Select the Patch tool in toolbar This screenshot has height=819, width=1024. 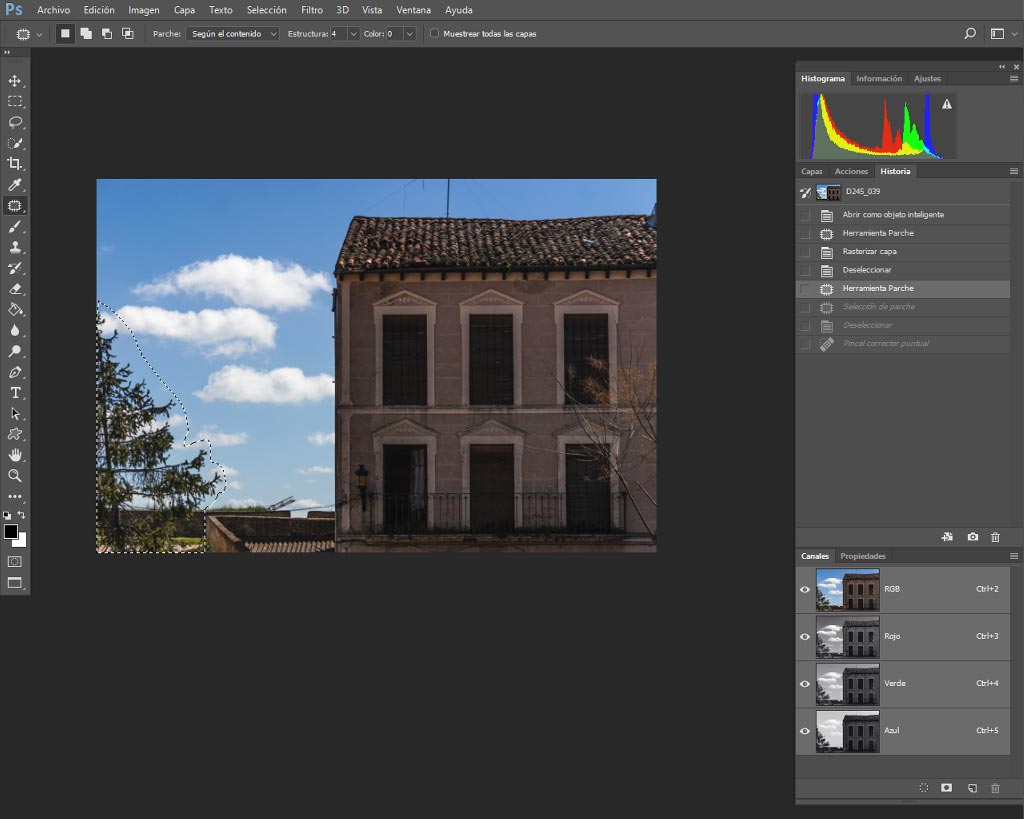click(x=14, y=206)
